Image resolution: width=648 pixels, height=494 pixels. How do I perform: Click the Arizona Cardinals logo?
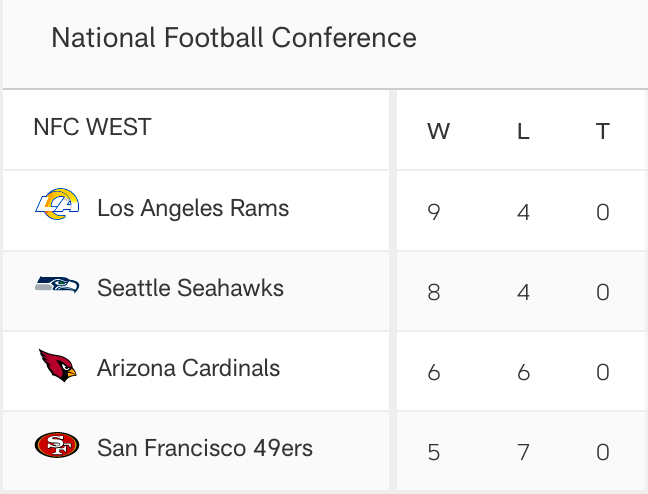click(x=57, y=365)
